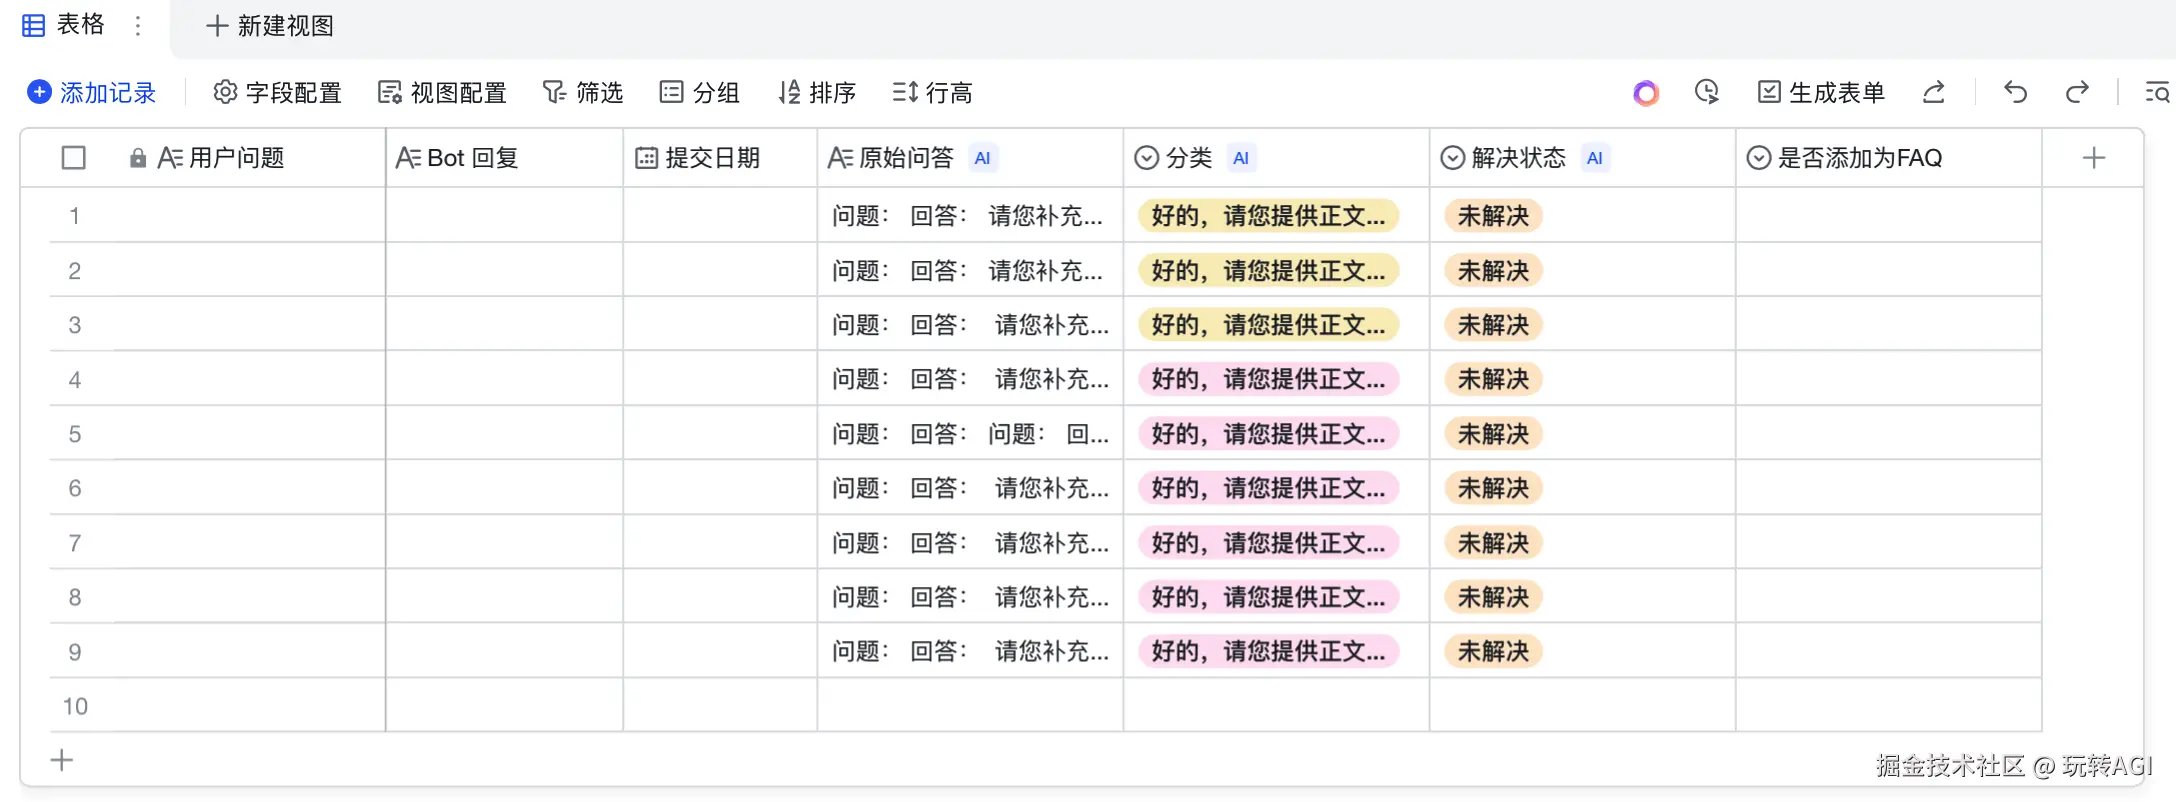This screenshot has height=802, width=2176.
Task: Click the search records icon
Action: tap(2157, 93)
